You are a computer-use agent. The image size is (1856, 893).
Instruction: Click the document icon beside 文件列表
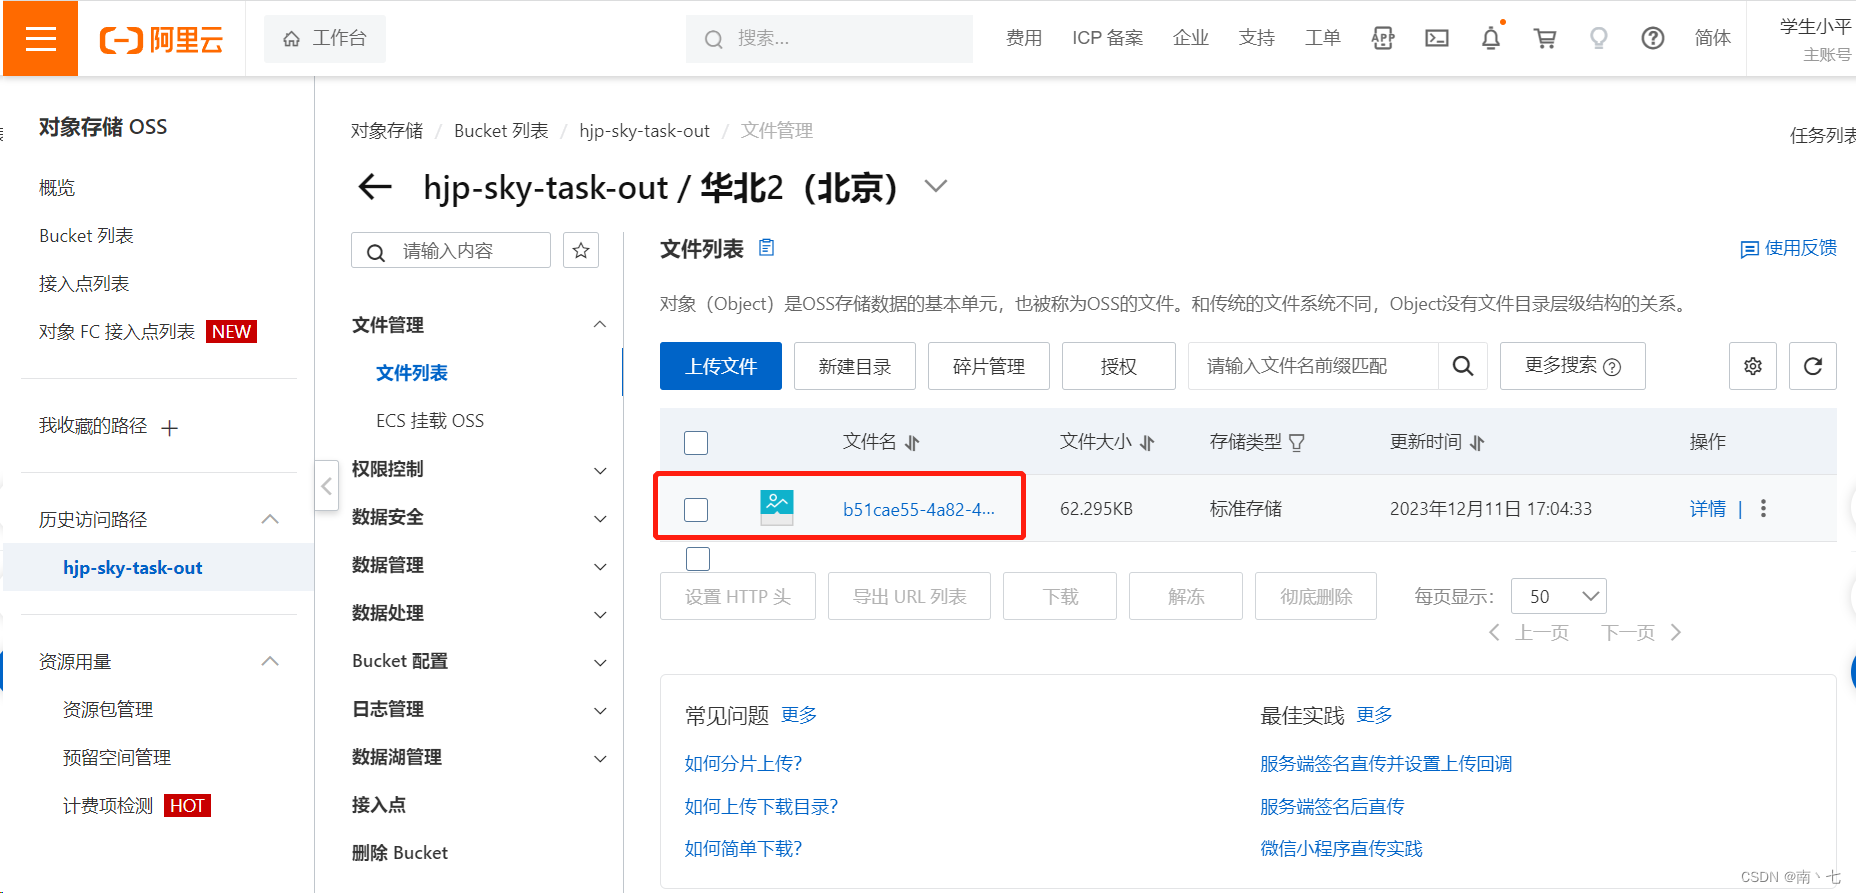pyautogui.click(x=767, y=247)
